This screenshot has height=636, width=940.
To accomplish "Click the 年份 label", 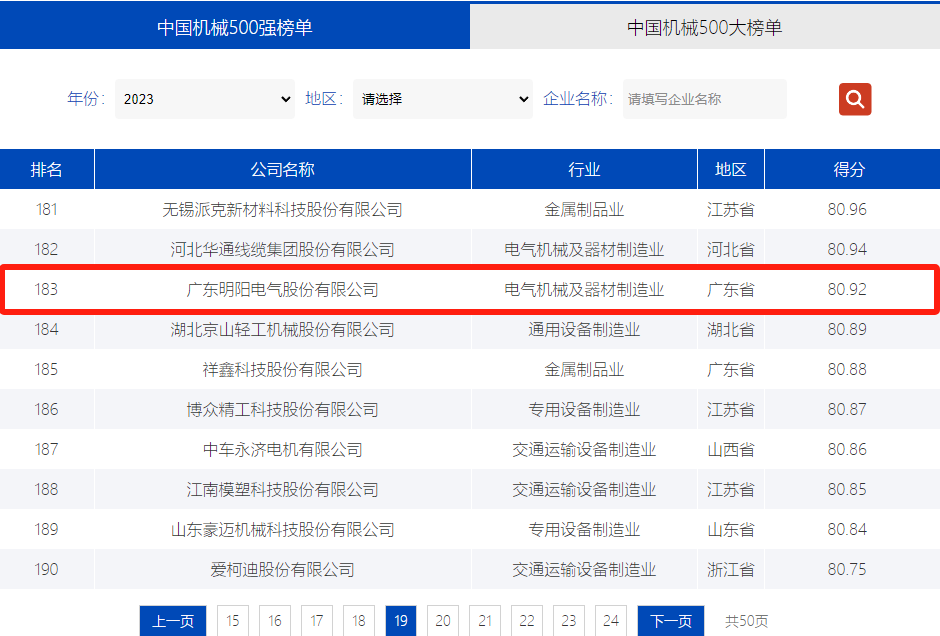I will click(86, 98).
